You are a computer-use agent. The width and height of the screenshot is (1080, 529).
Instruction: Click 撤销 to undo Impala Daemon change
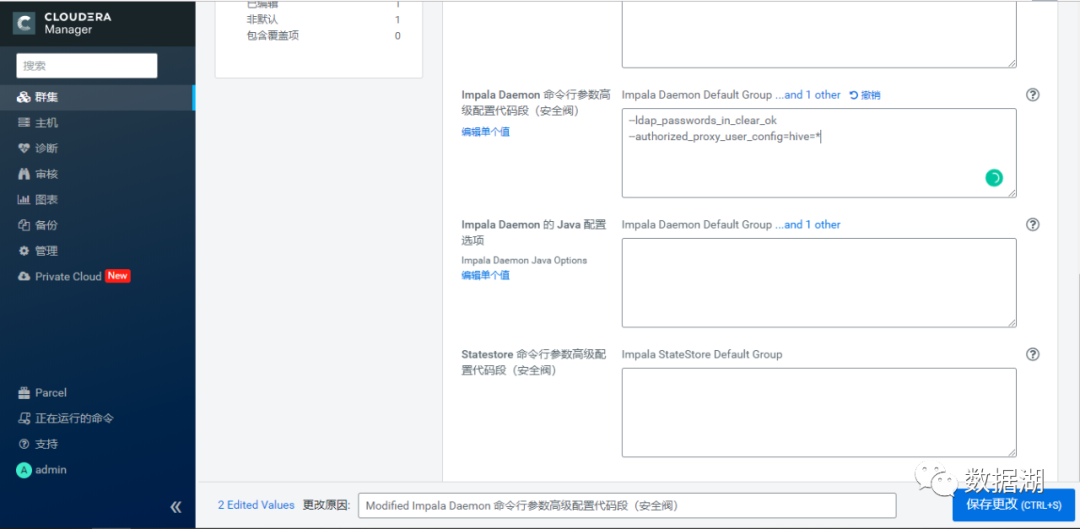864,95
